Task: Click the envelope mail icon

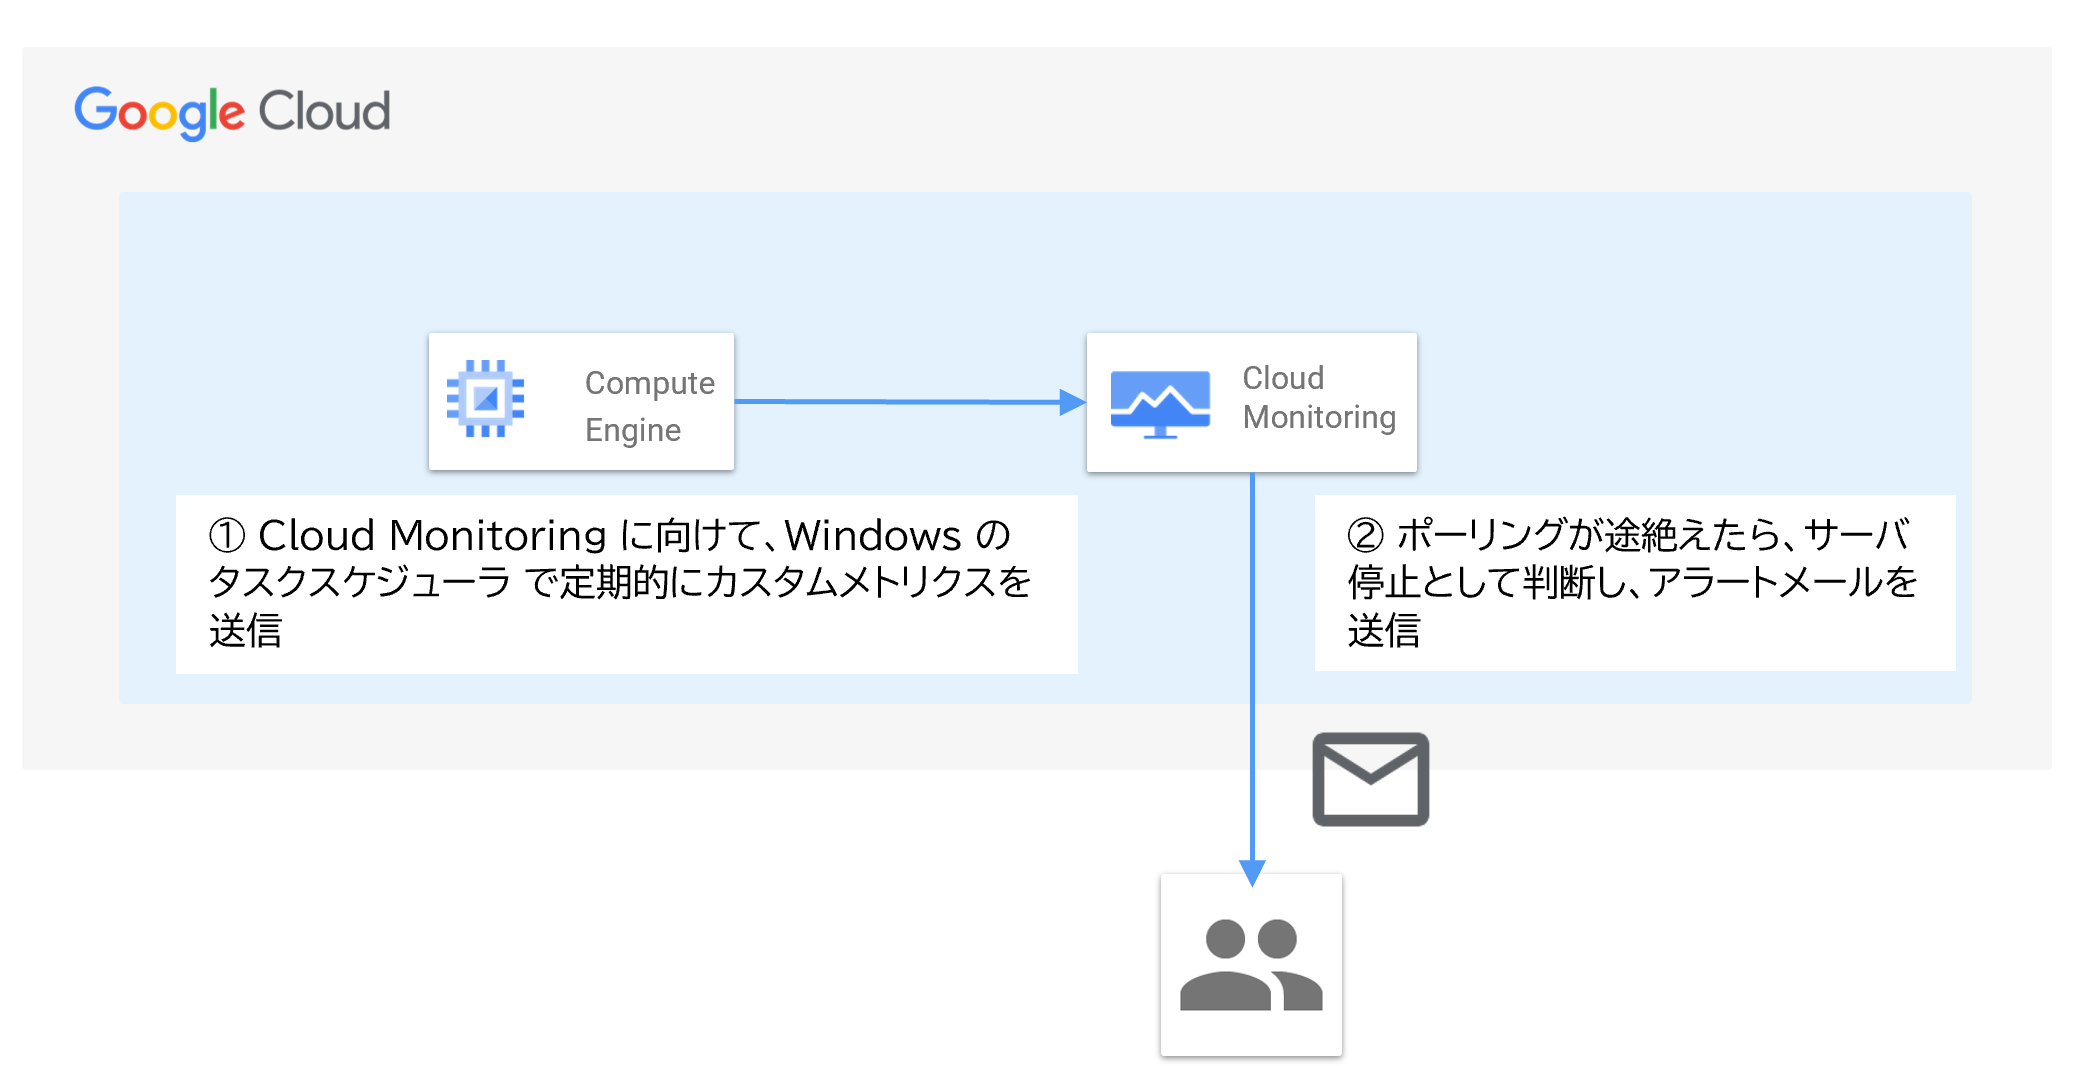Action: coord(1370,779)
